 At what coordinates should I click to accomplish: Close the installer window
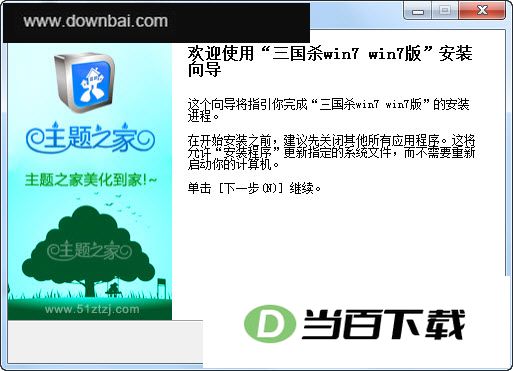pos(482,10)
